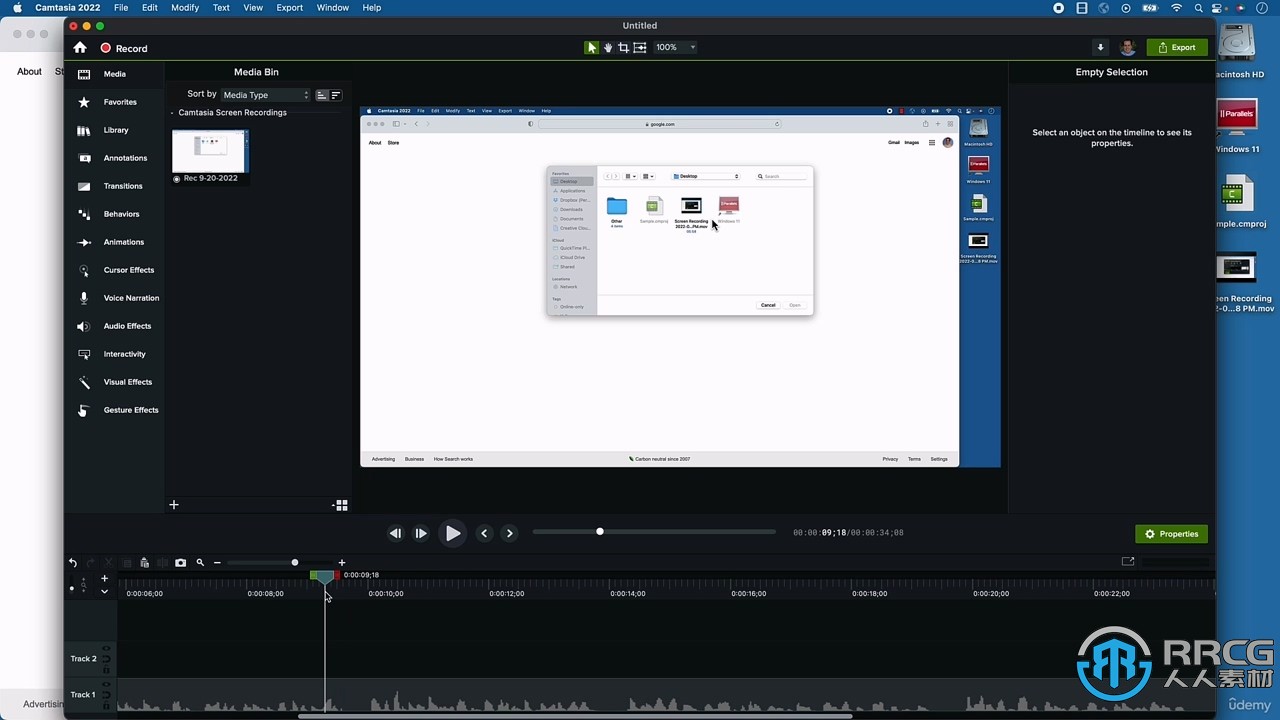Screen dimensions: 1280x720
Task: Click the previous frame playback button
Action: tap(395, 533)
